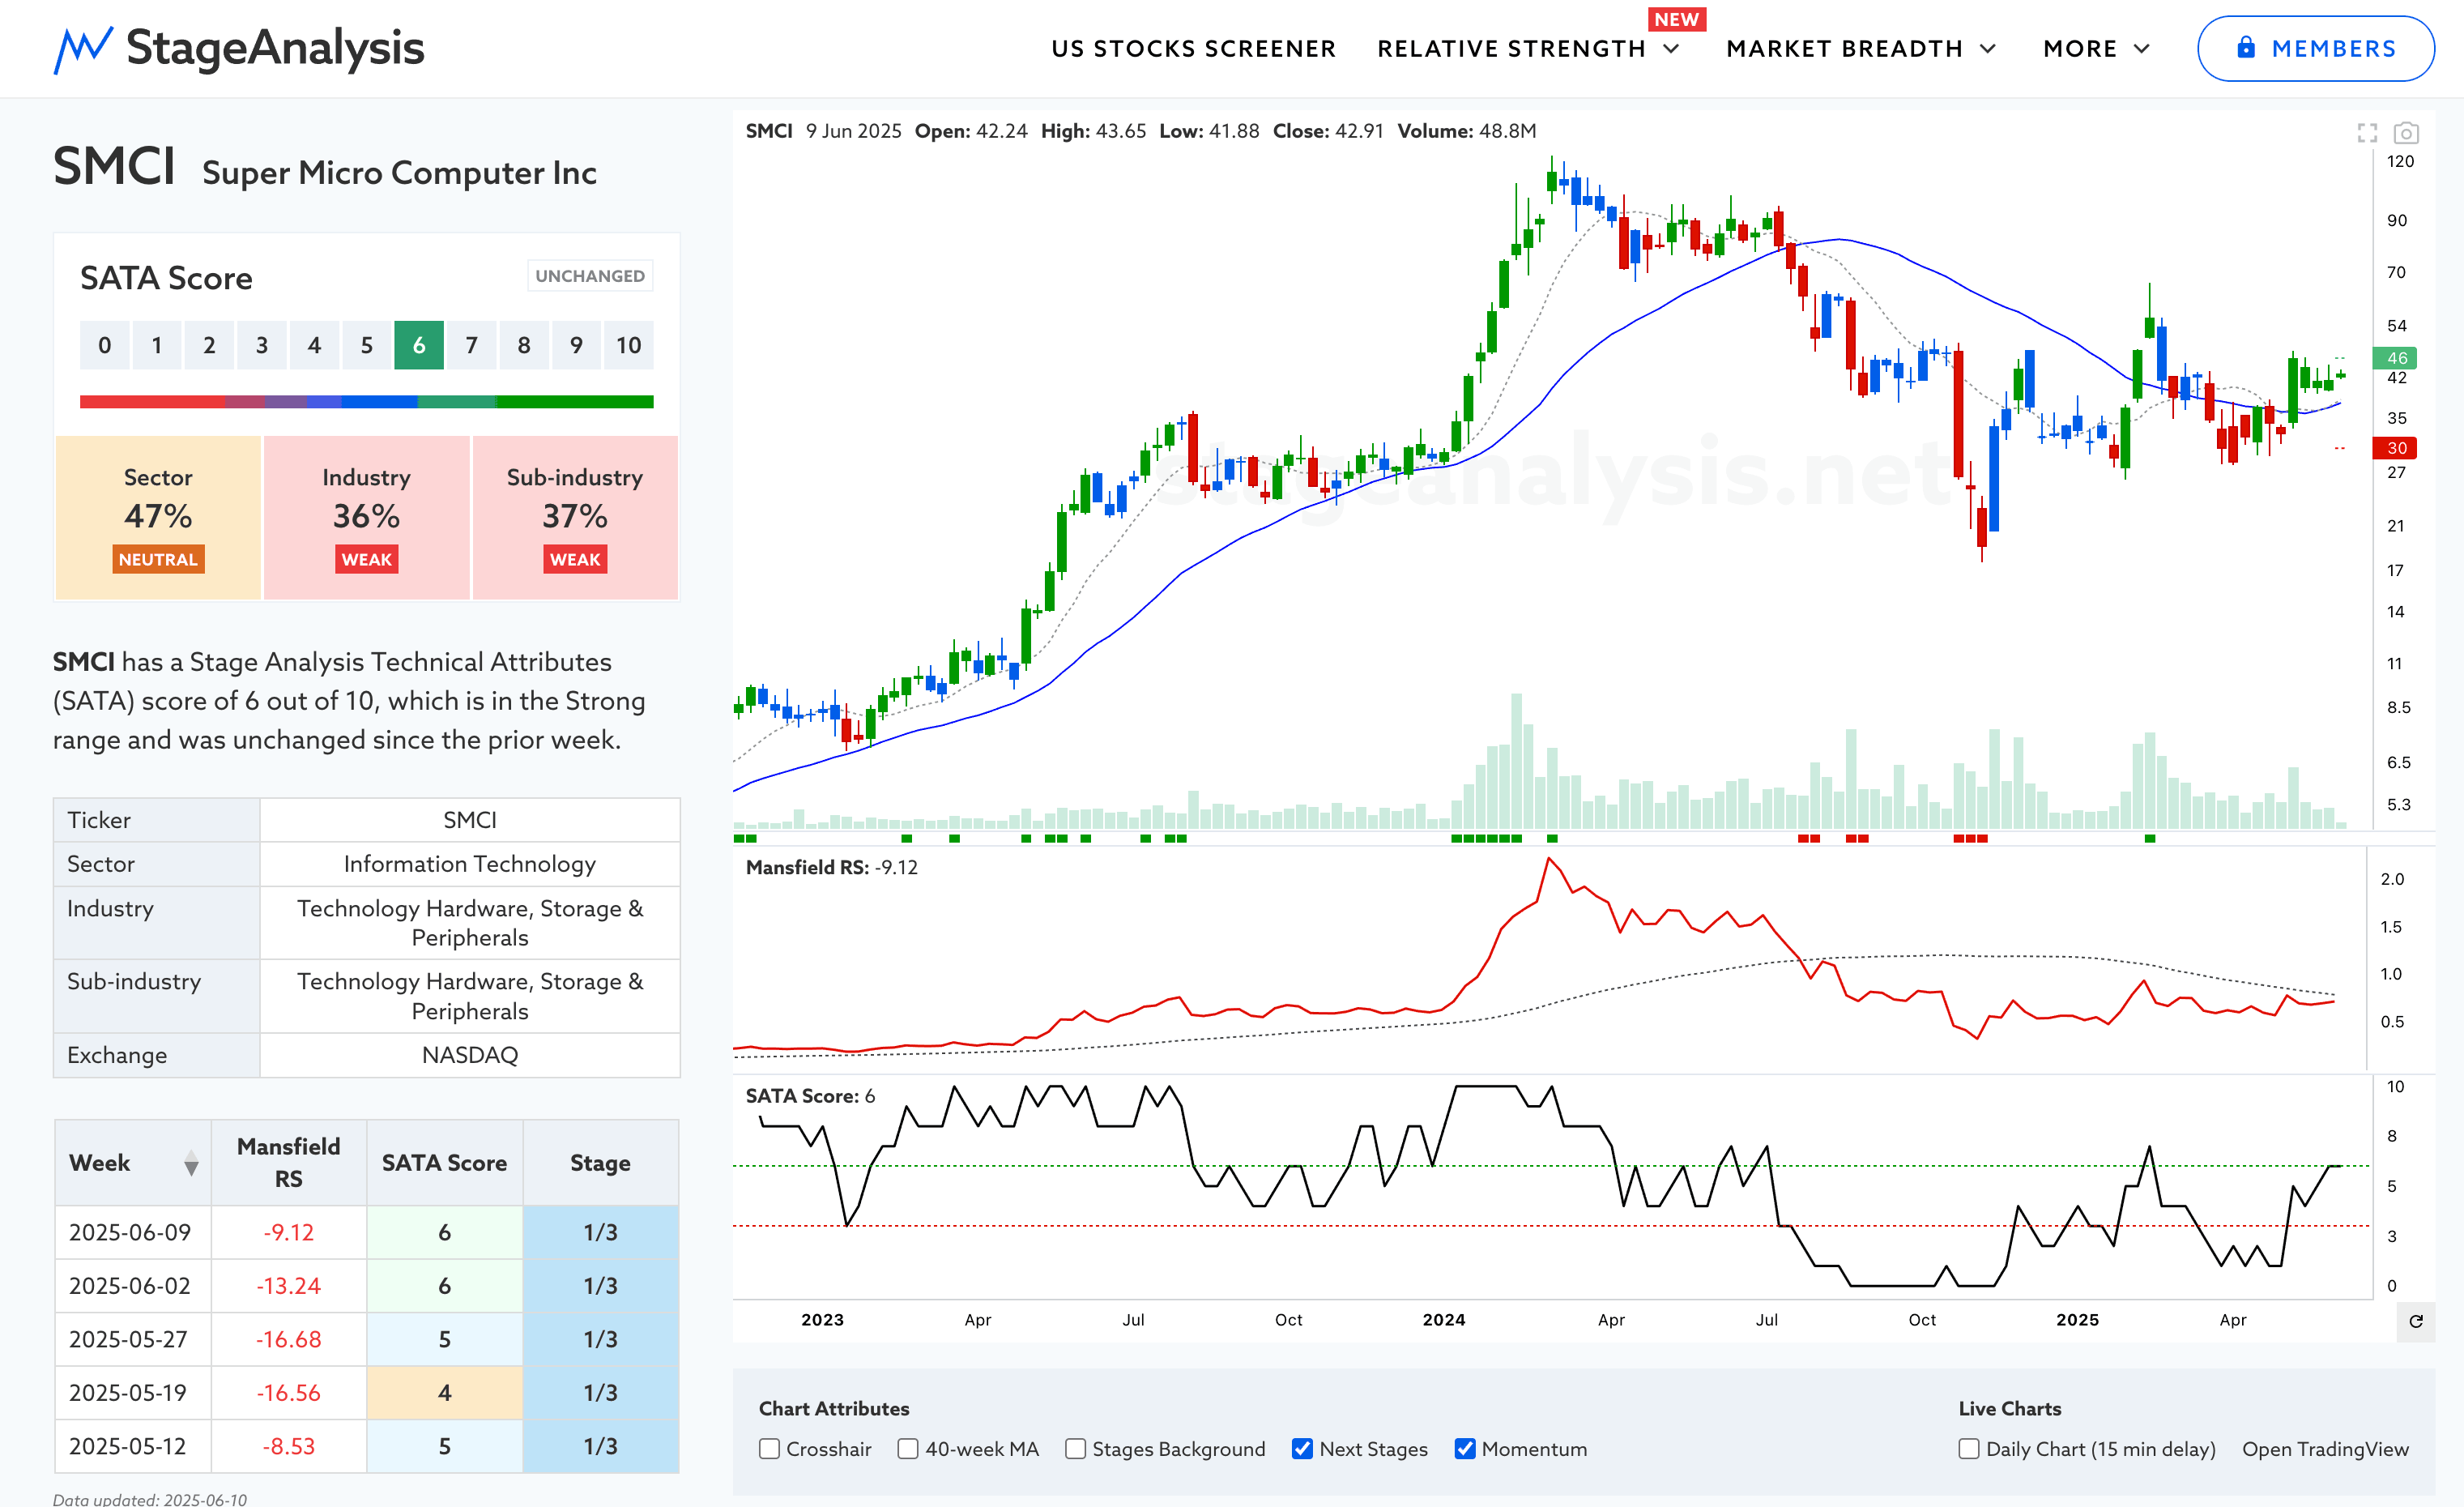Image resolution: width=2464 pixels, height=1507 pixels.
Task: Click the 2025-06-09 week row
Action: coord(367,1232)
